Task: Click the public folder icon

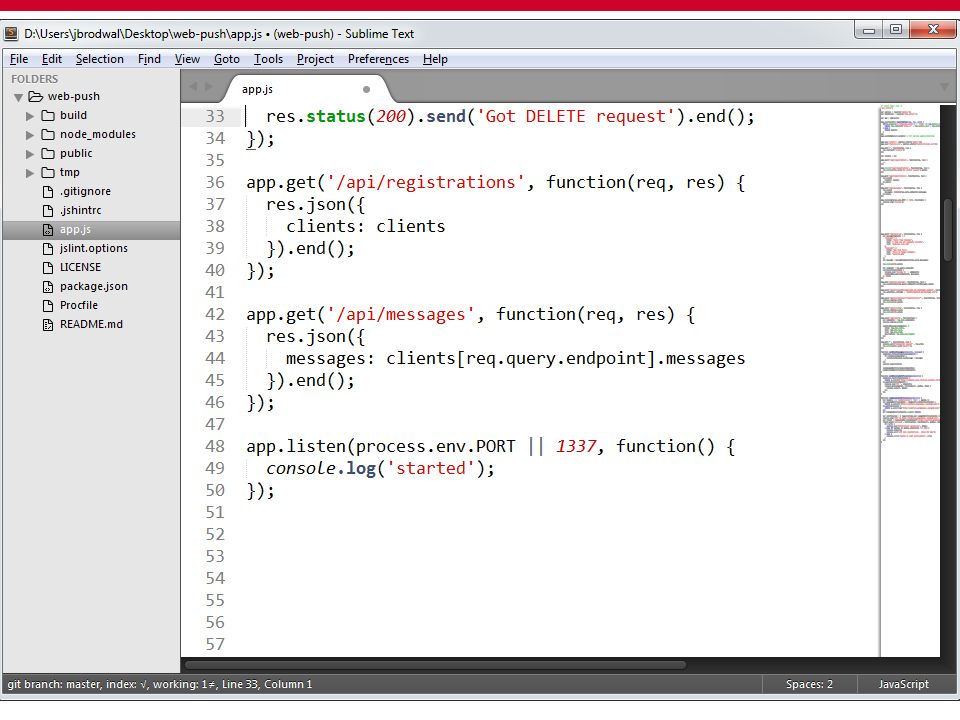Action: click(48, 154)
